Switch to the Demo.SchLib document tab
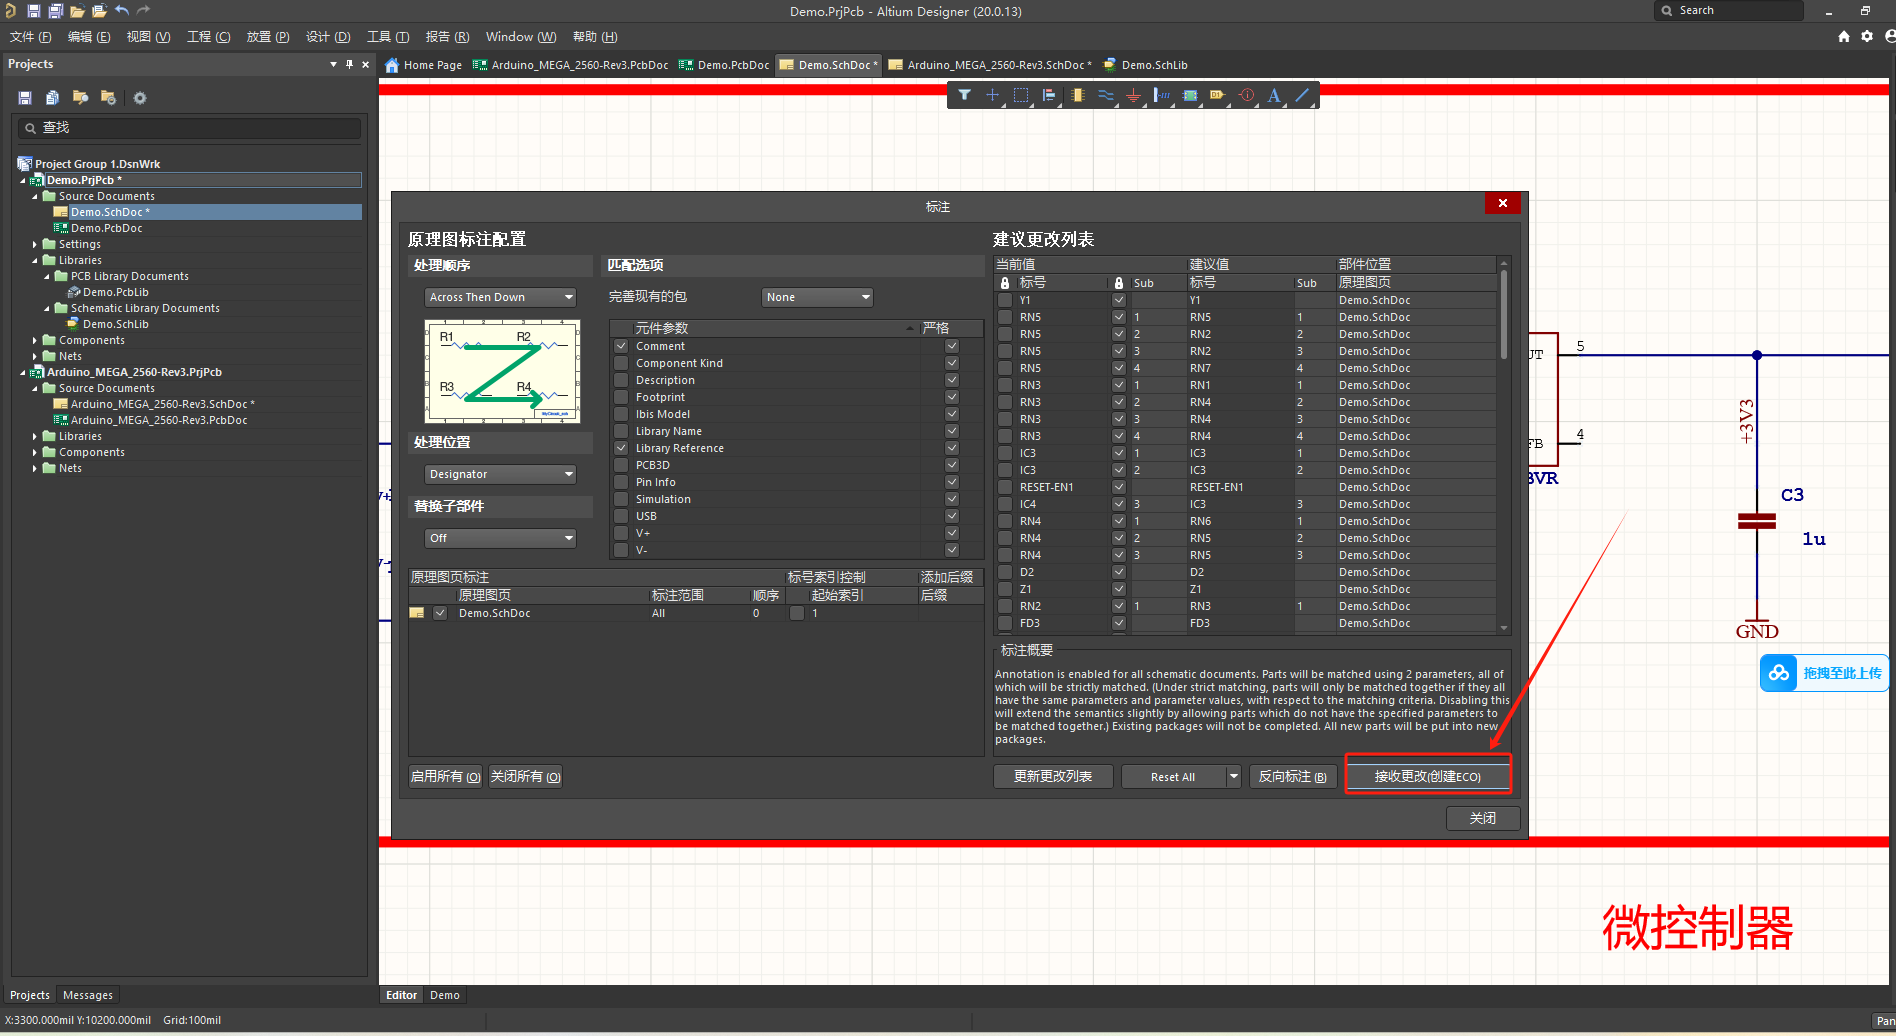This screenshot has height=1036, width=1896. coord(1145,65)
